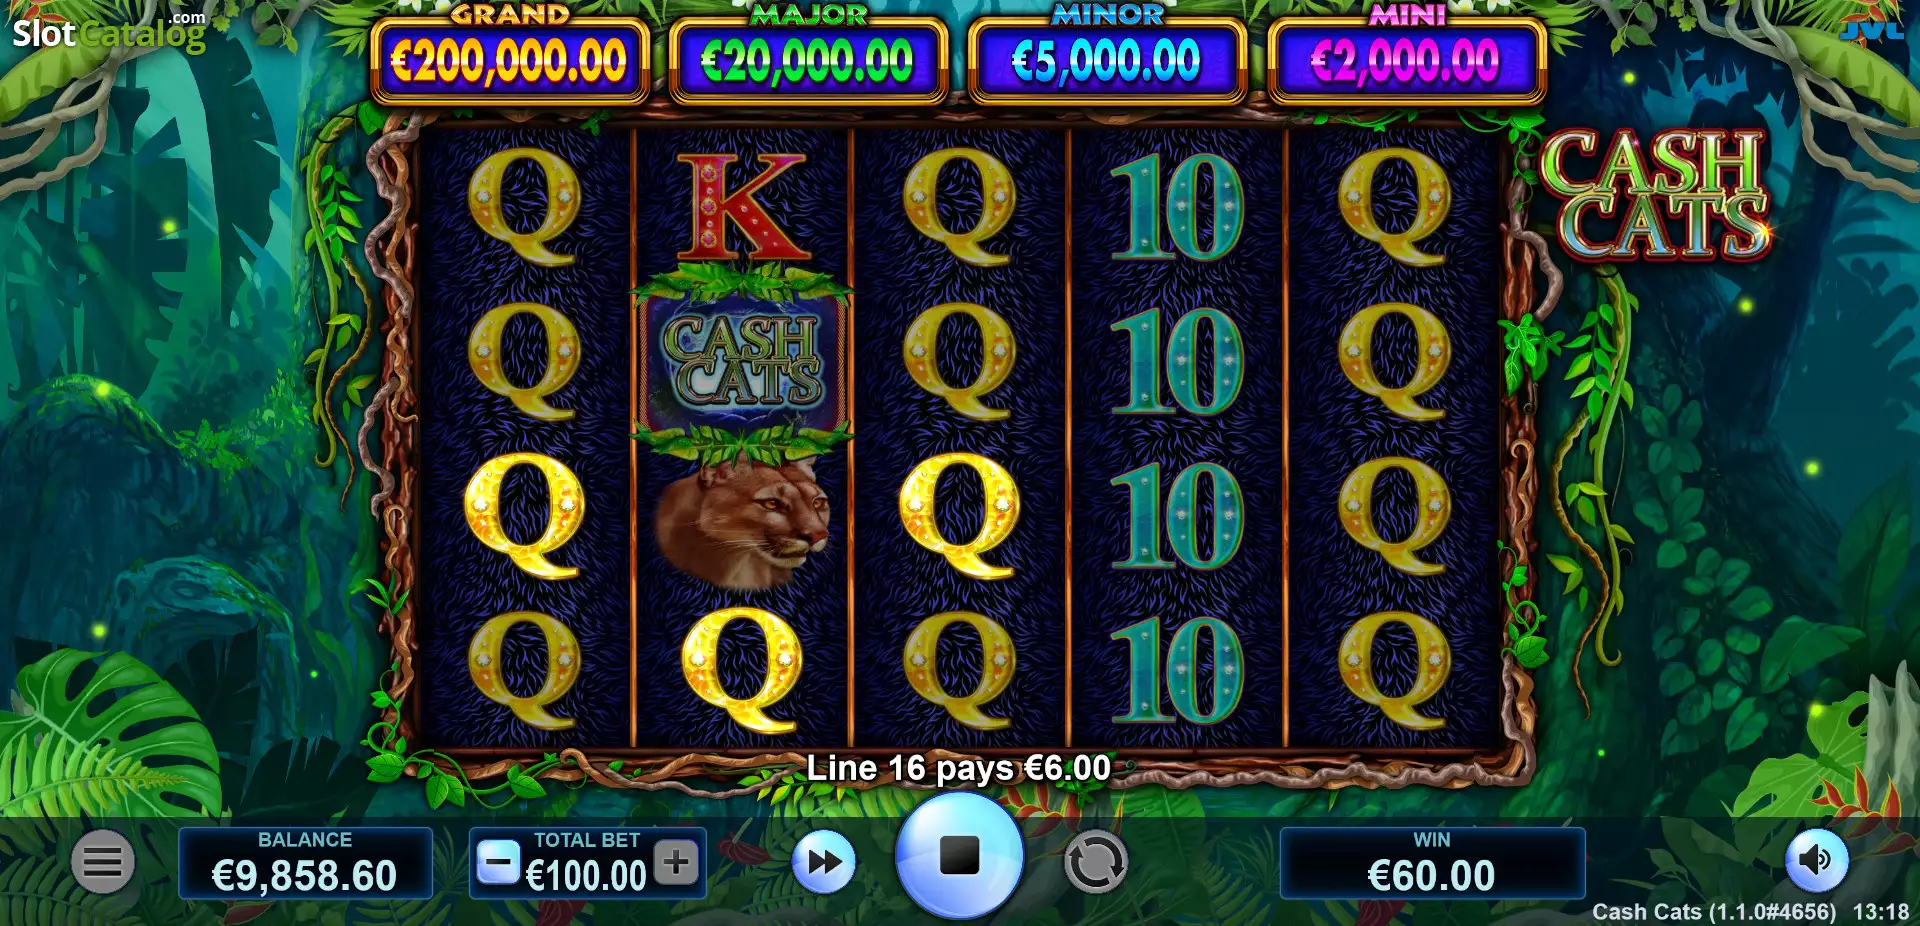Click the Balance €9,858.60 display
Viewport: 1920px width, 926px height.
(305, 863)
